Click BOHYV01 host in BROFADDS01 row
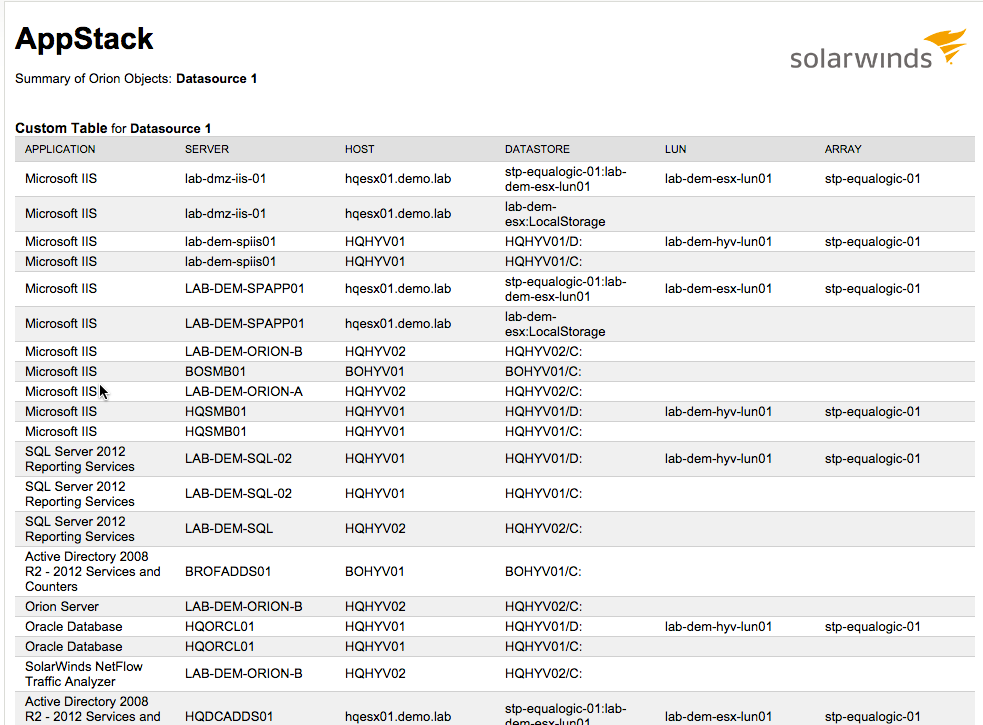The height and width of the screenshot is (725, 983). [x=374, y=571]
